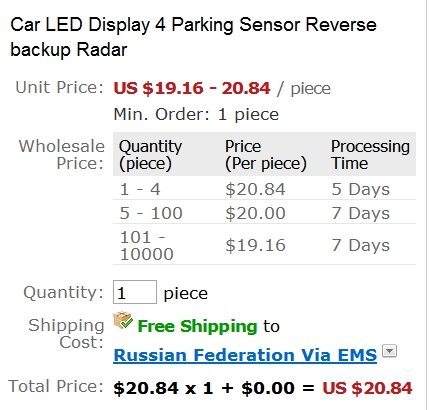
Task: Open the shipping destination dropdown arrow
Action: 389,351
